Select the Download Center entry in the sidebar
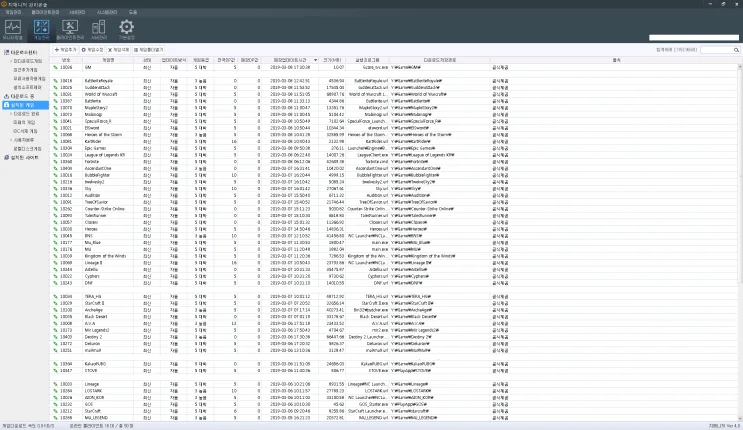Viewport: 743px width, 430px height. (x=24, y=52)
